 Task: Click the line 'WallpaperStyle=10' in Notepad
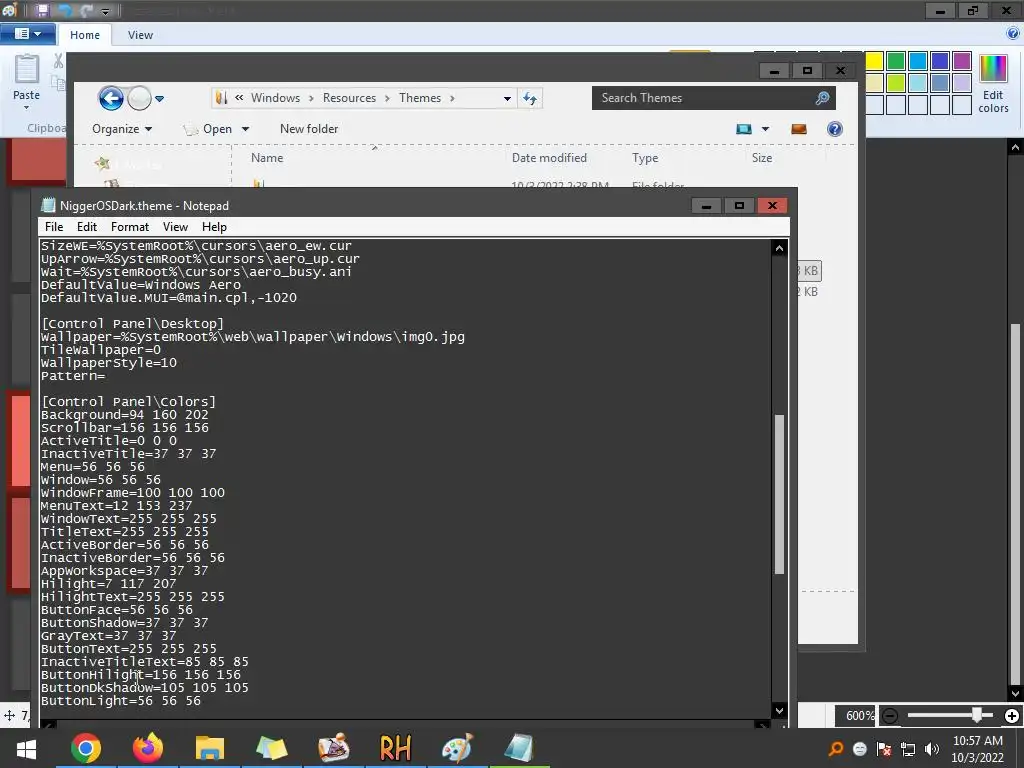point(108,362)
